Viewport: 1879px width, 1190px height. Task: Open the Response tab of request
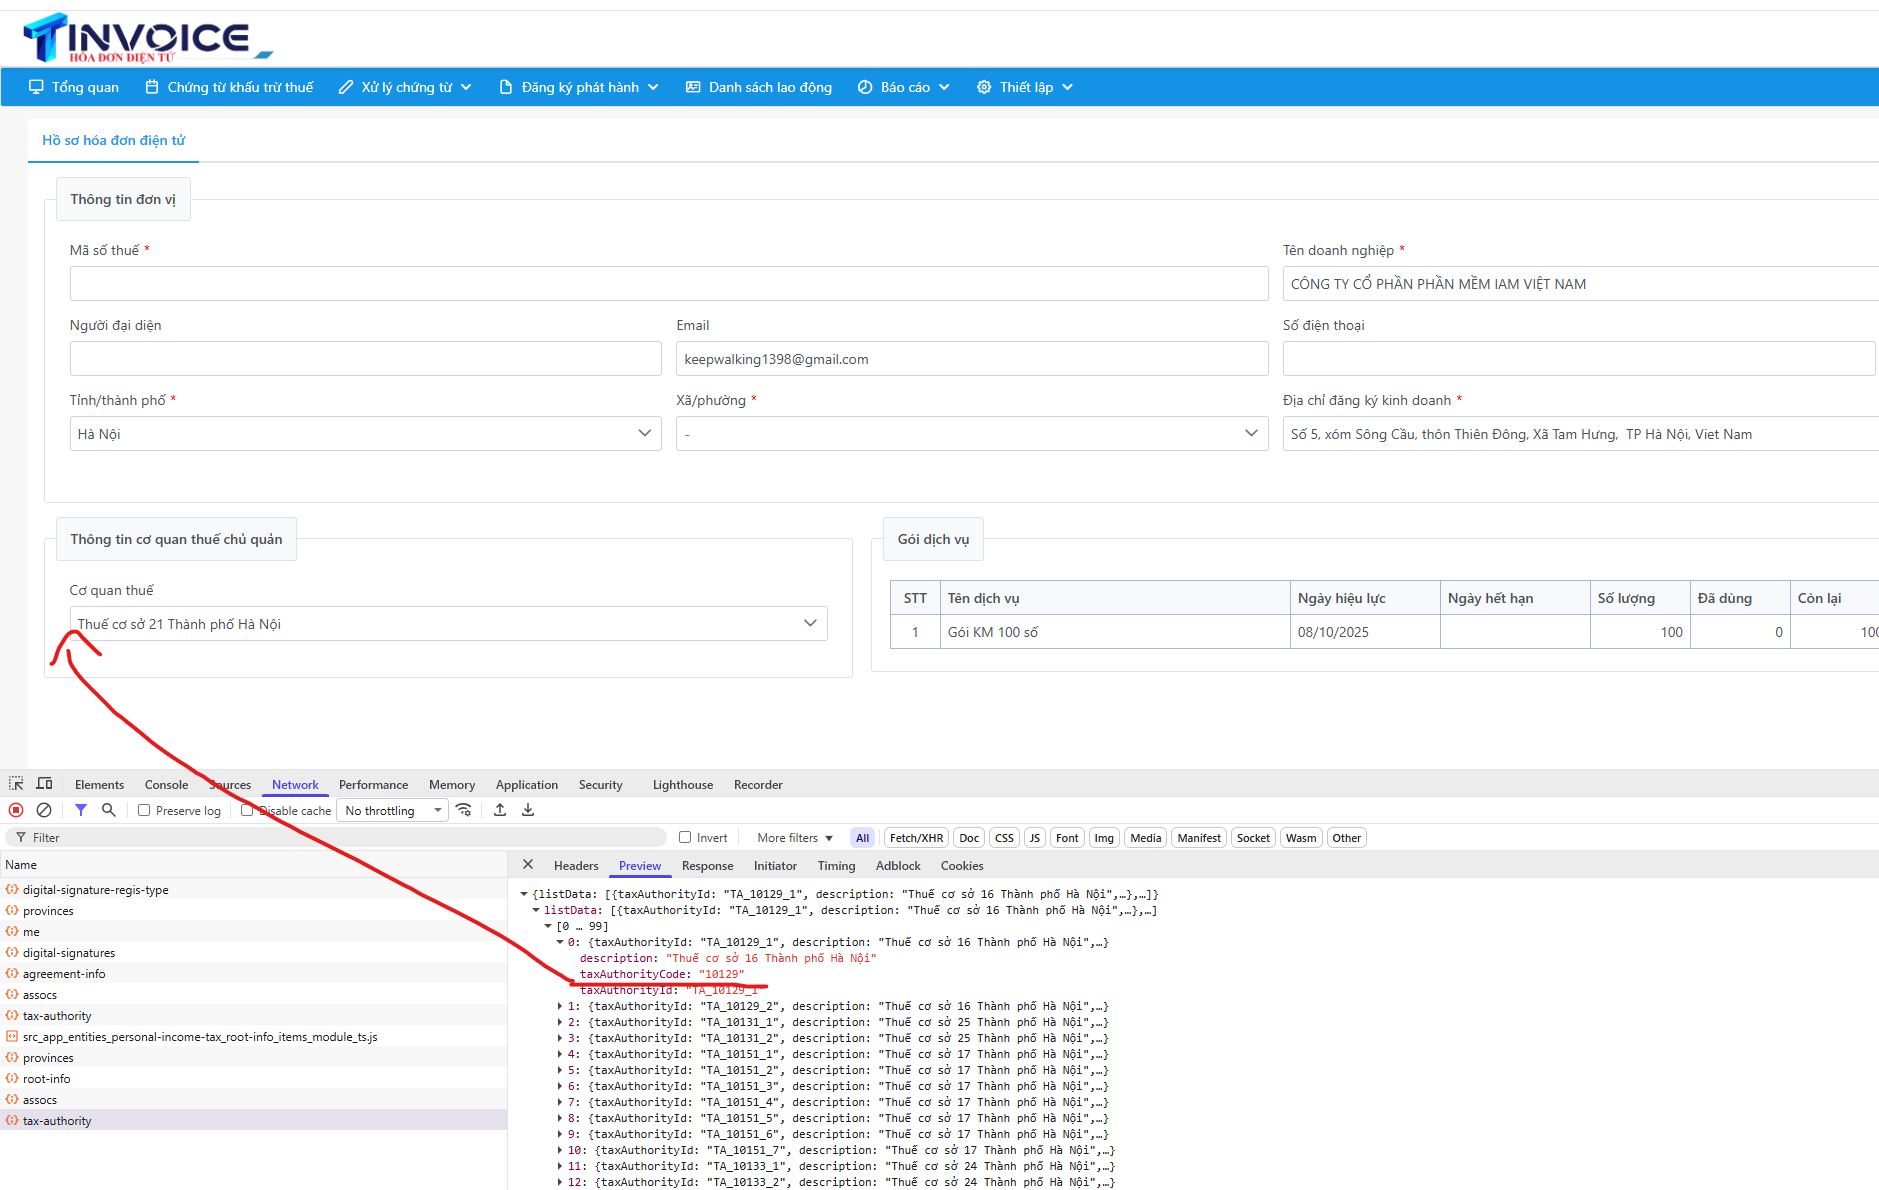click(x=707, y=866)
